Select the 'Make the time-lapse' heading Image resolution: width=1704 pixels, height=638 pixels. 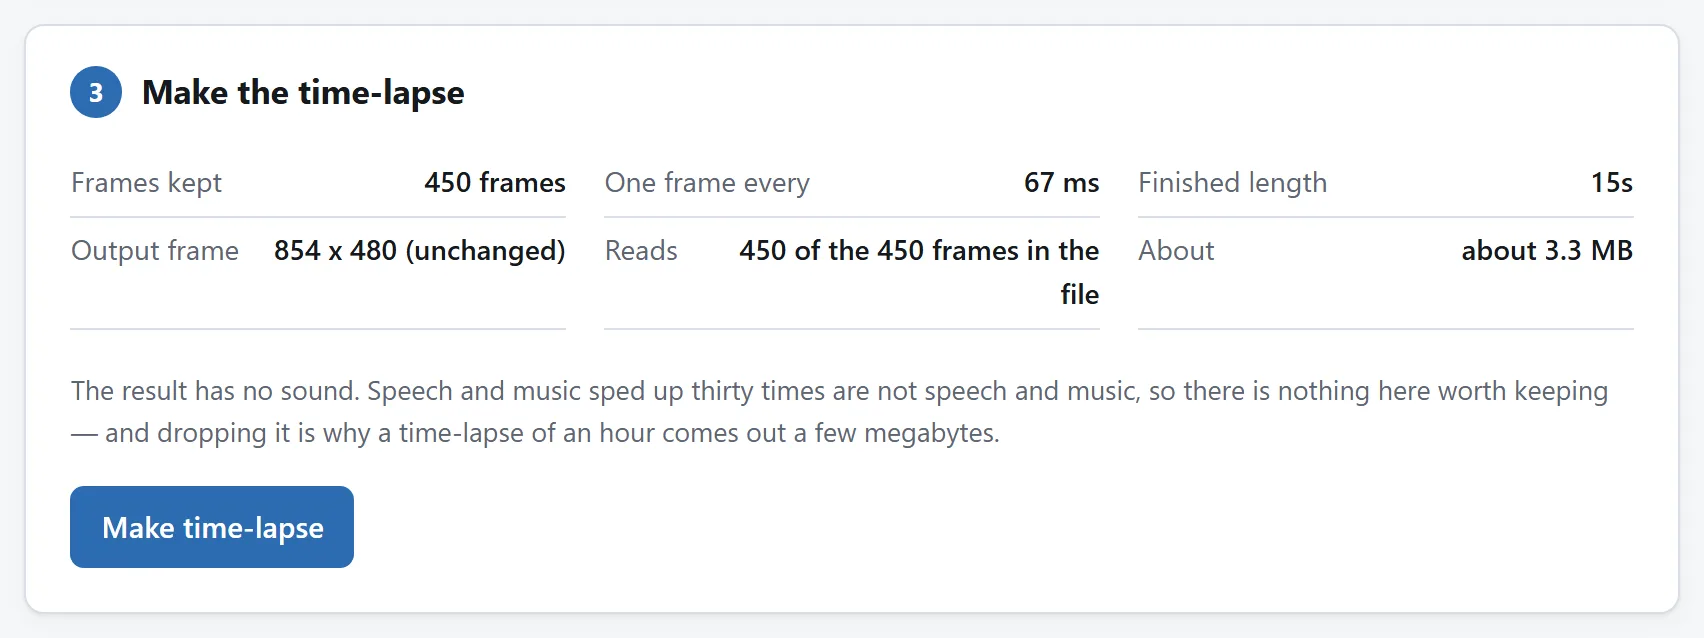[303, 92]
